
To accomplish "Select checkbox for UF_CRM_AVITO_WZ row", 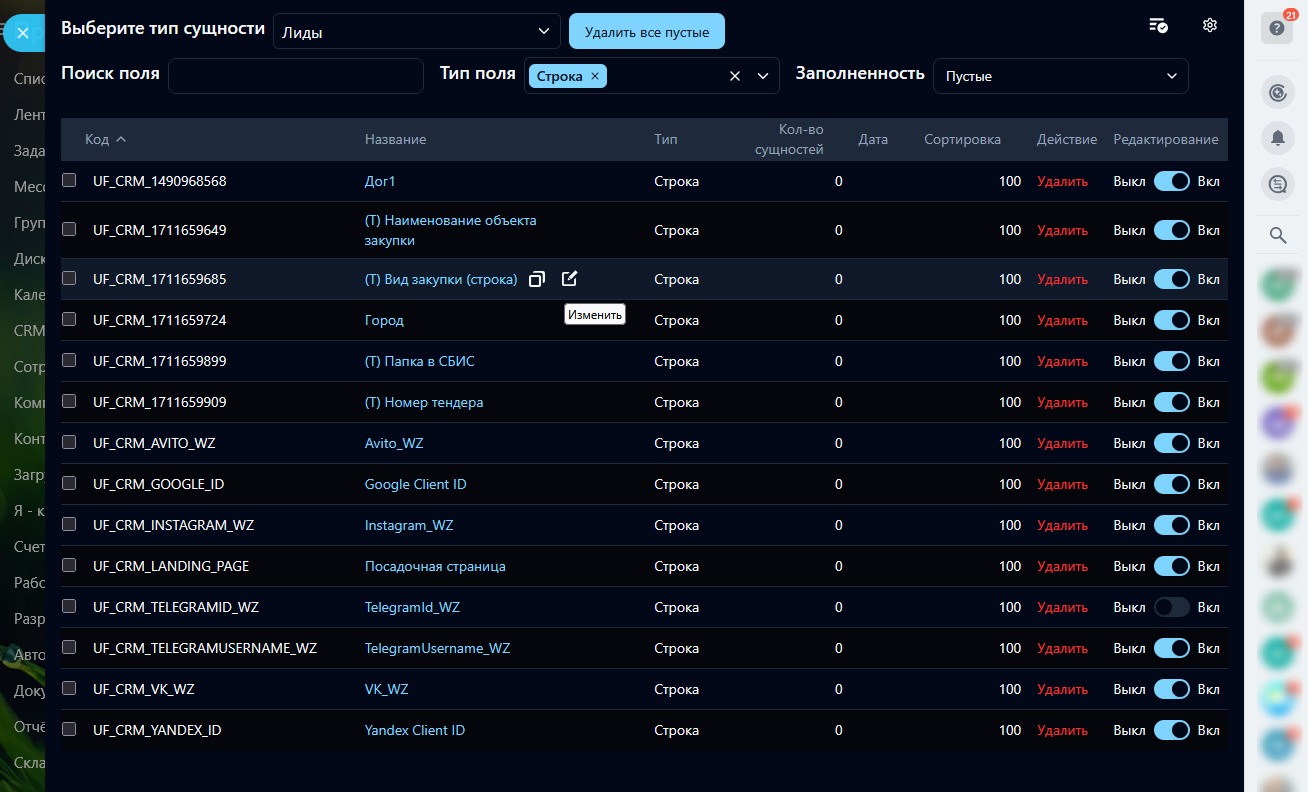I will pyautogui.click(x=69, y=442).
